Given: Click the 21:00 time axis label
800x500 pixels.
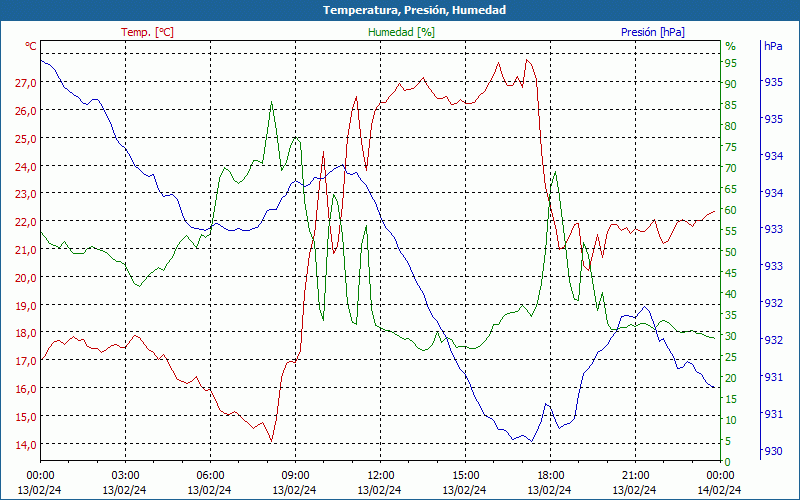Looking at the screenshot, I should [634, 476].
